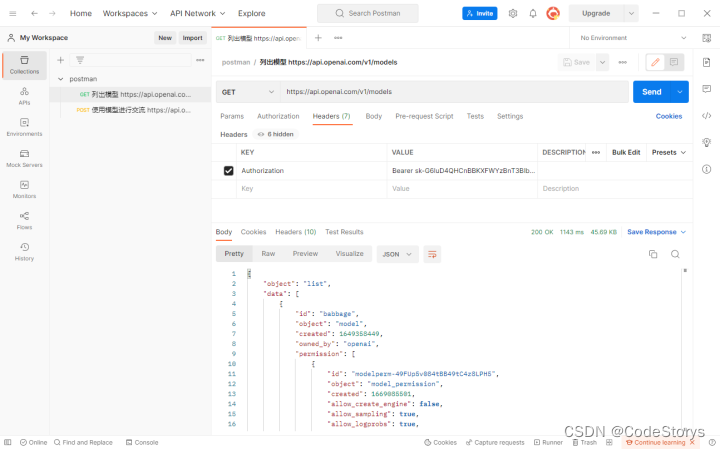Open Environments in the sidebar
This screenshot has width=720, height=449.
(24, 128)
